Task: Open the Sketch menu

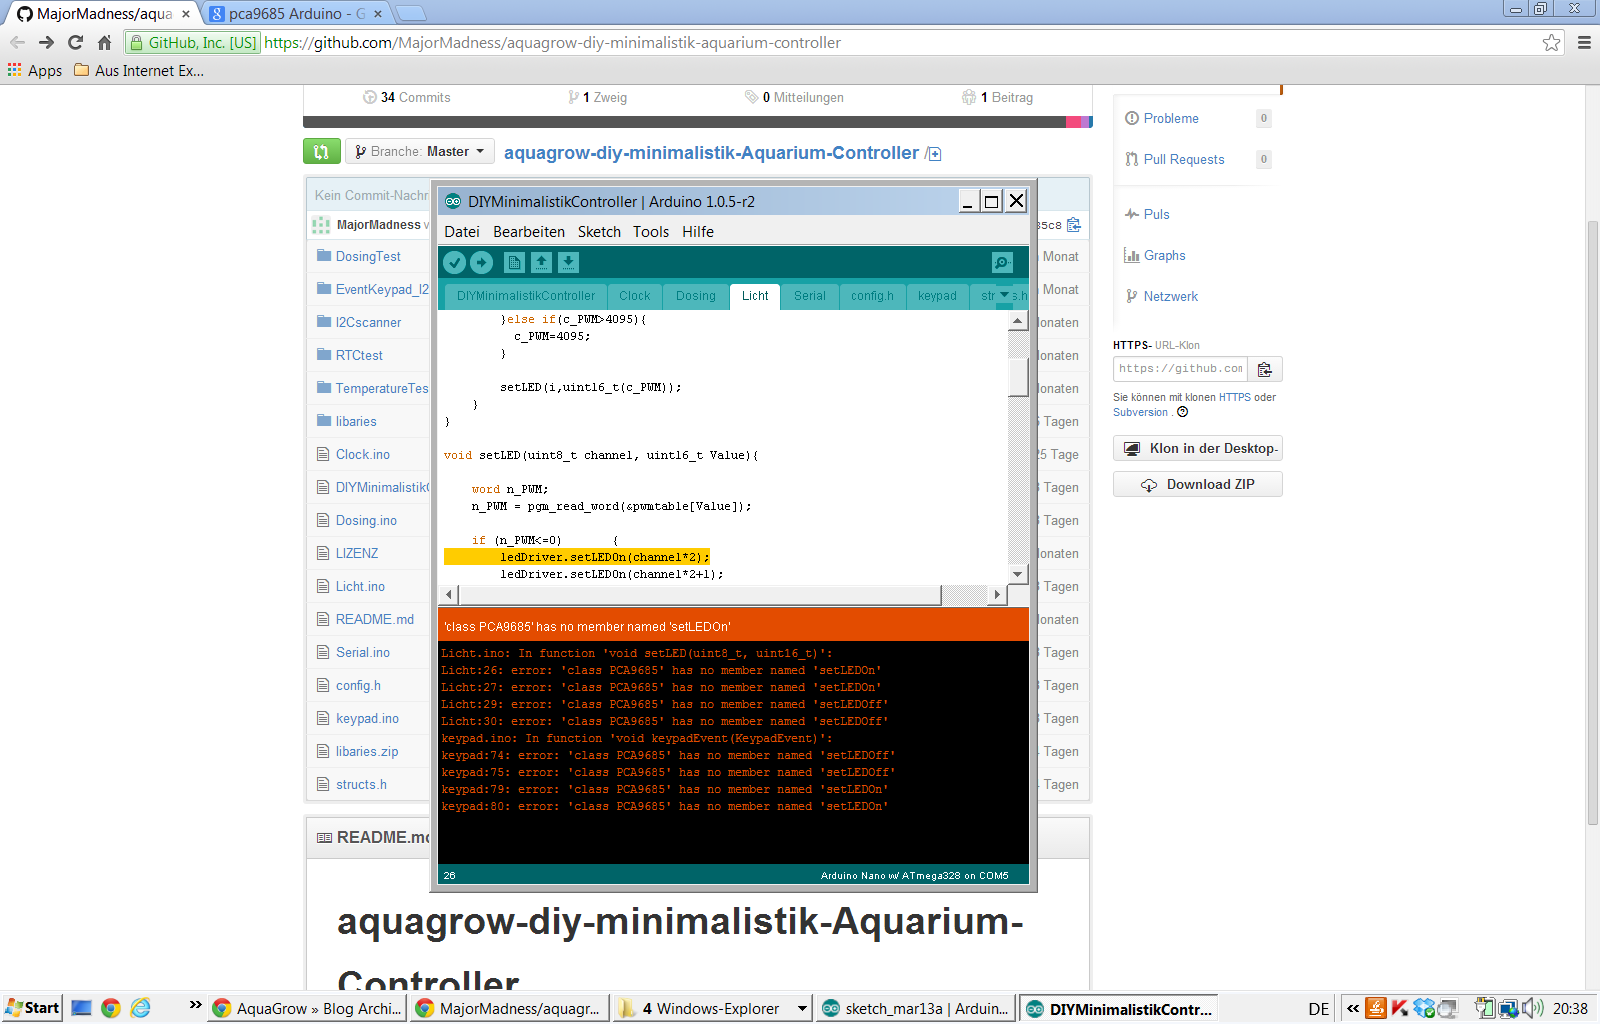Action: click(599, 231)
